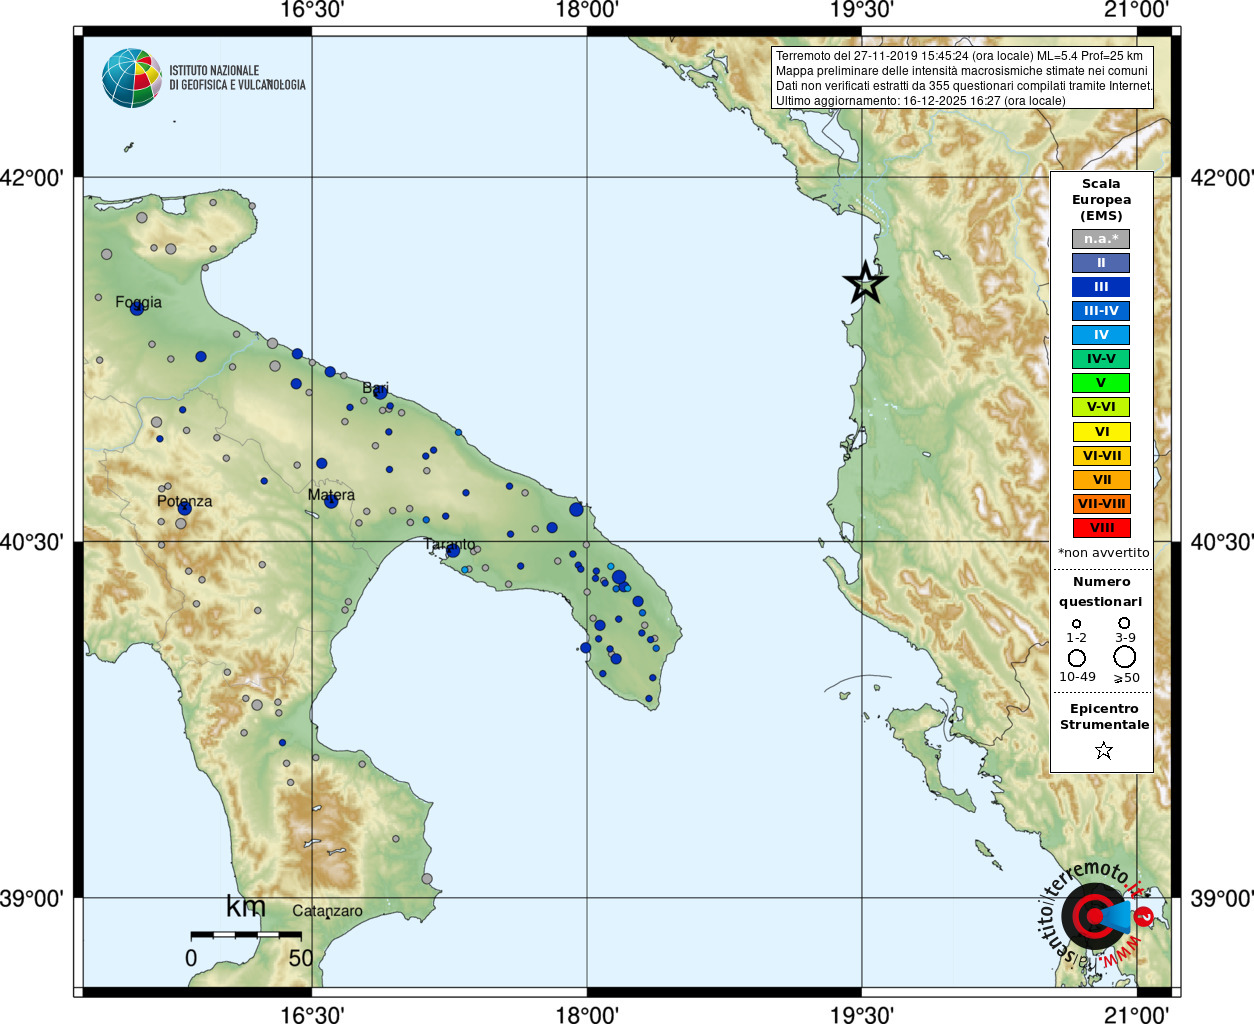Select the intensity VII-VIII legend swatch

point(1101,504)
